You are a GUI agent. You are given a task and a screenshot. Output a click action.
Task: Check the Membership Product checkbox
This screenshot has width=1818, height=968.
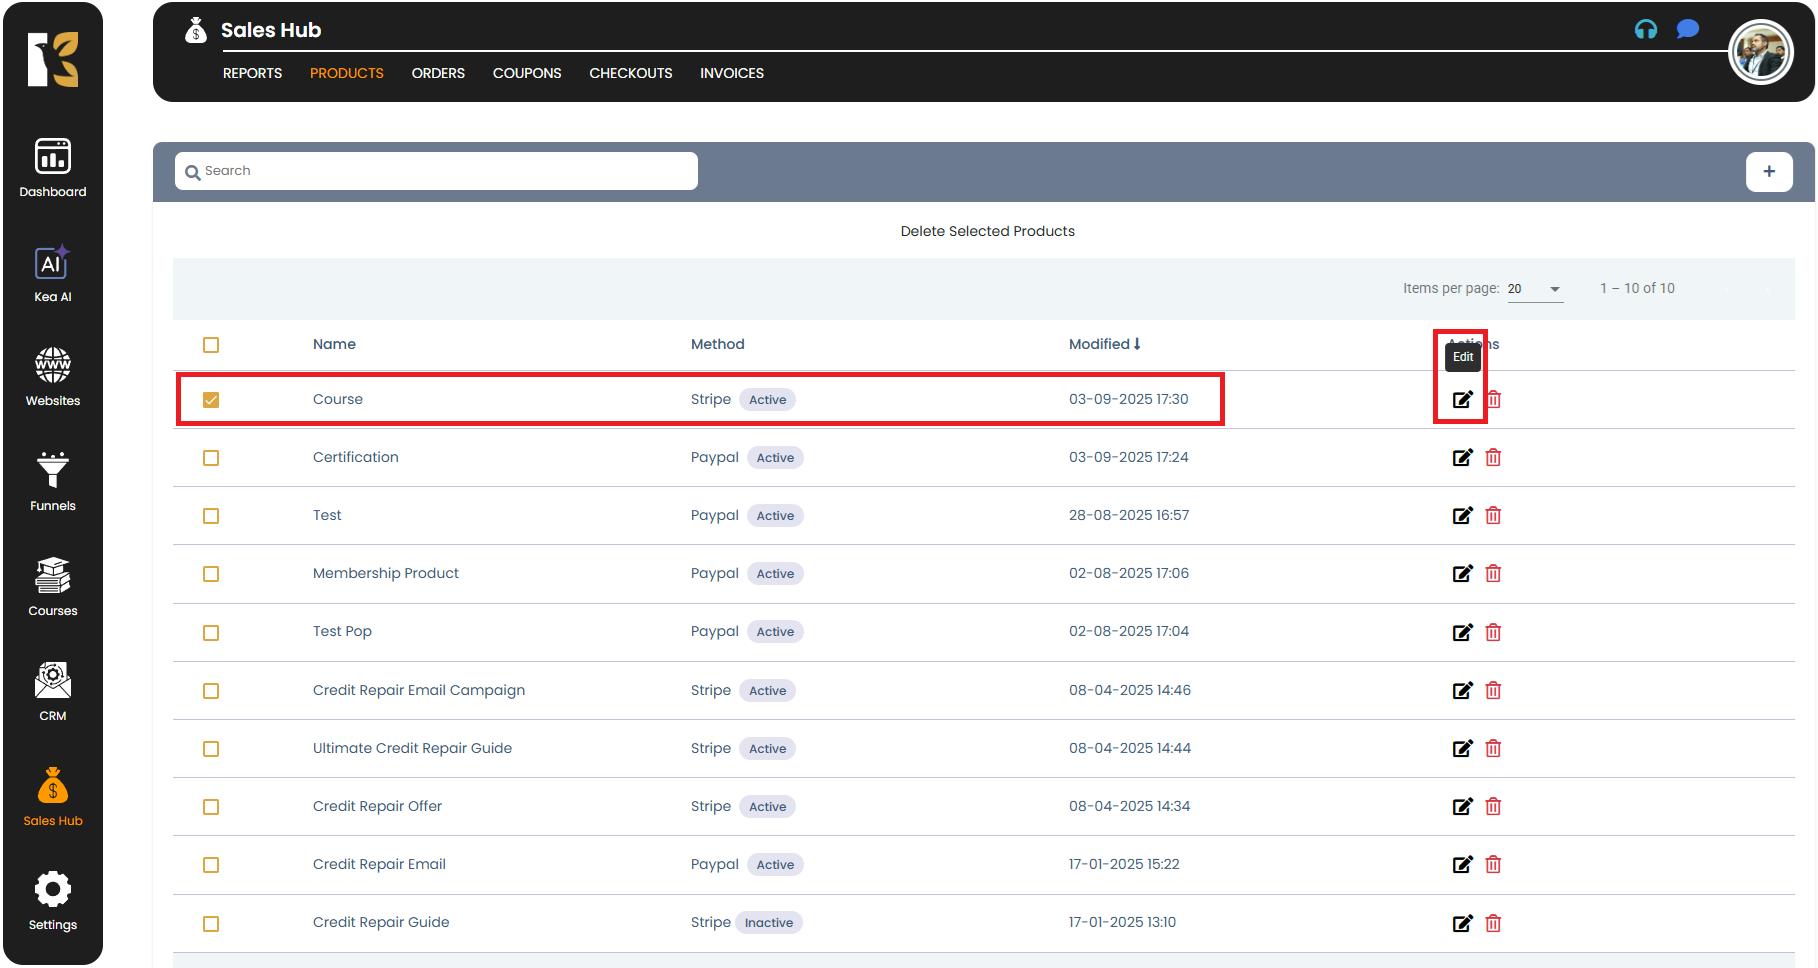click(211, 574)
